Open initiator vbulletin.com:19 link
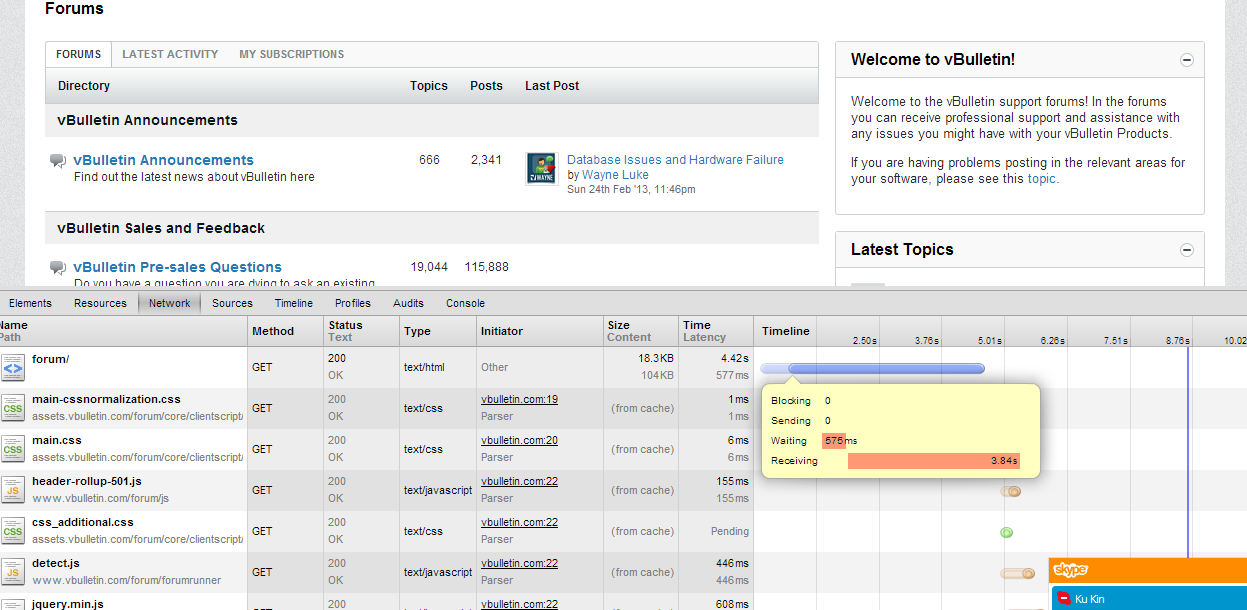1247x610 pixels. pyautogui.click(x=519, y=400)
